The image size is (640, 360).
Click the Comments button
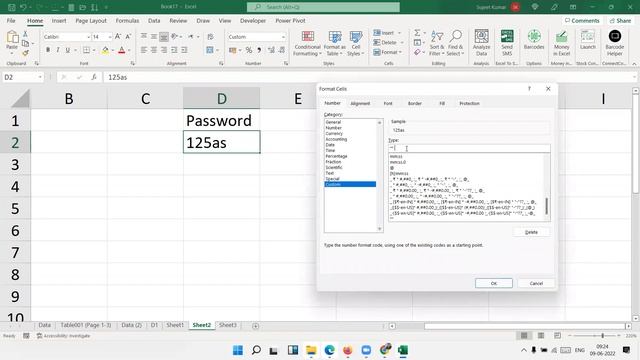pos(582,20)
